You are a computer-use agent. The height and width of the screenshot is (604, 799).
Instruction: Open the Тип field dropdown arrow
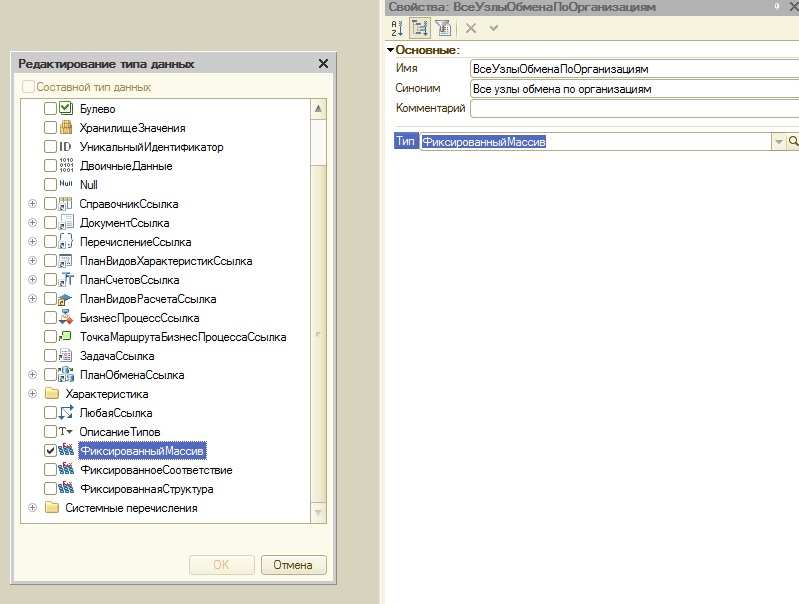coord(778,141)
